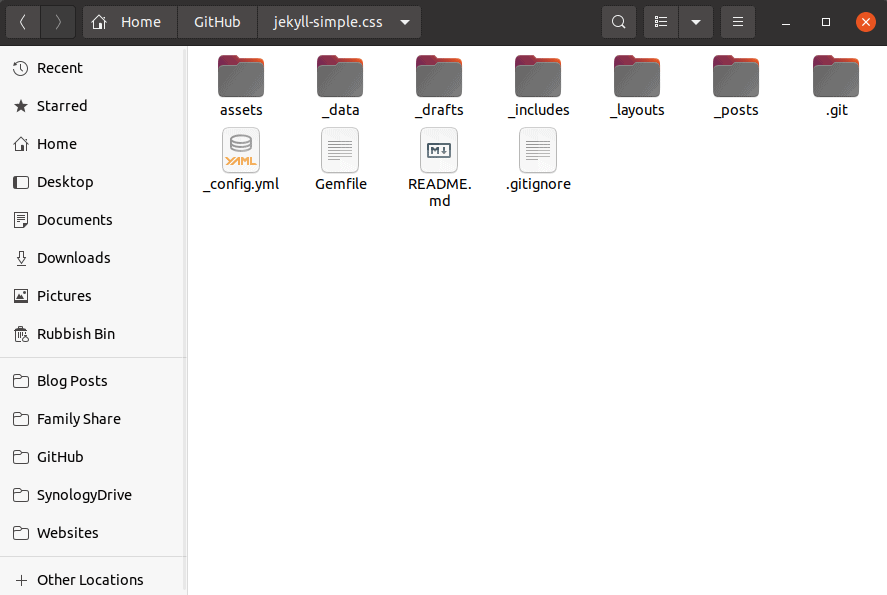This screenshot has width=887, height=595.
Task: Open the README.md markdown file
Action: pos(438,160)
